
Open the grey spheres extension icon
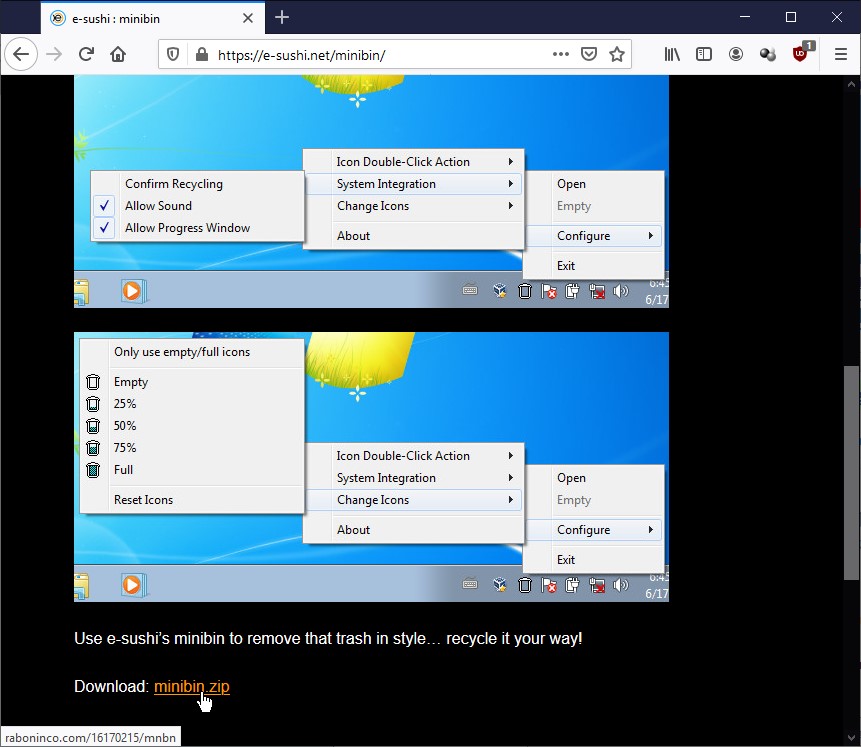[x=768, y=54]
